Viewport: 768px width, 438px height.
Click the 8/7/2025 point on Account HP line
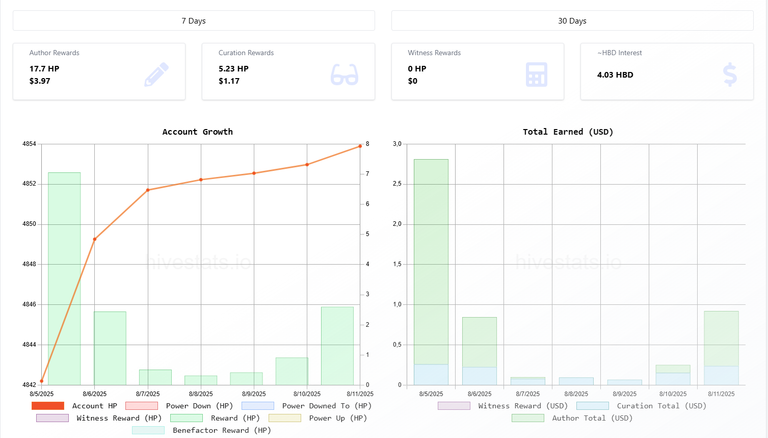[148, 190]
